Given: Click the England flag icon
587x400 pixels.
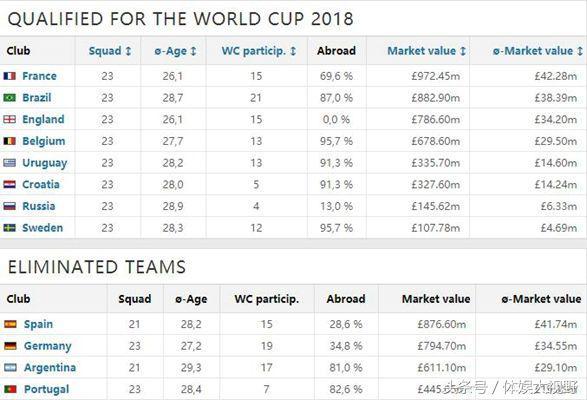Looking at the screenshot, I should click(x=9, y=119).
